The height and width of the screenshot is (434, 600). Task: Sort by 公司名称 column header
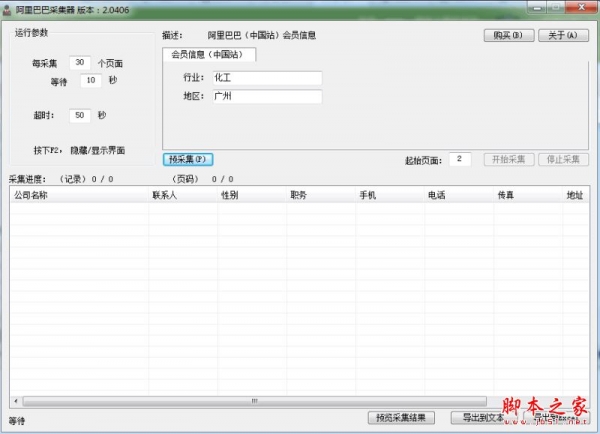tap(79, 195)
